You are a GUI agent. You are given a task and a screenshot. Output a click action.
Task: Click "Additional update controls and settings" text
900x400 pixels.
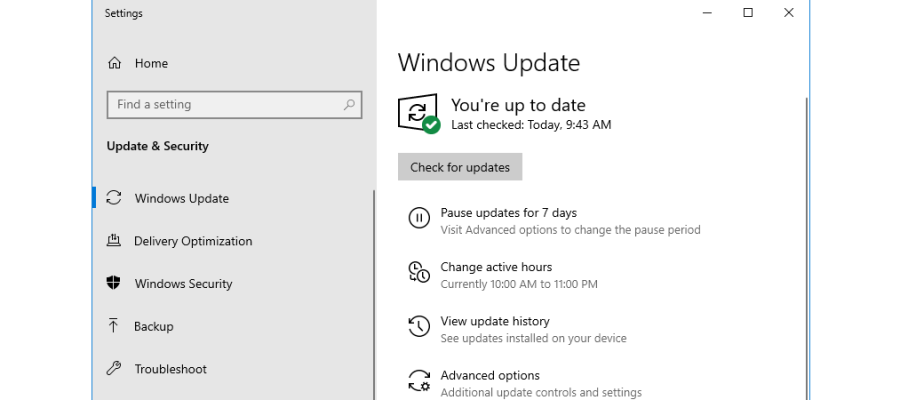(541, 393)
